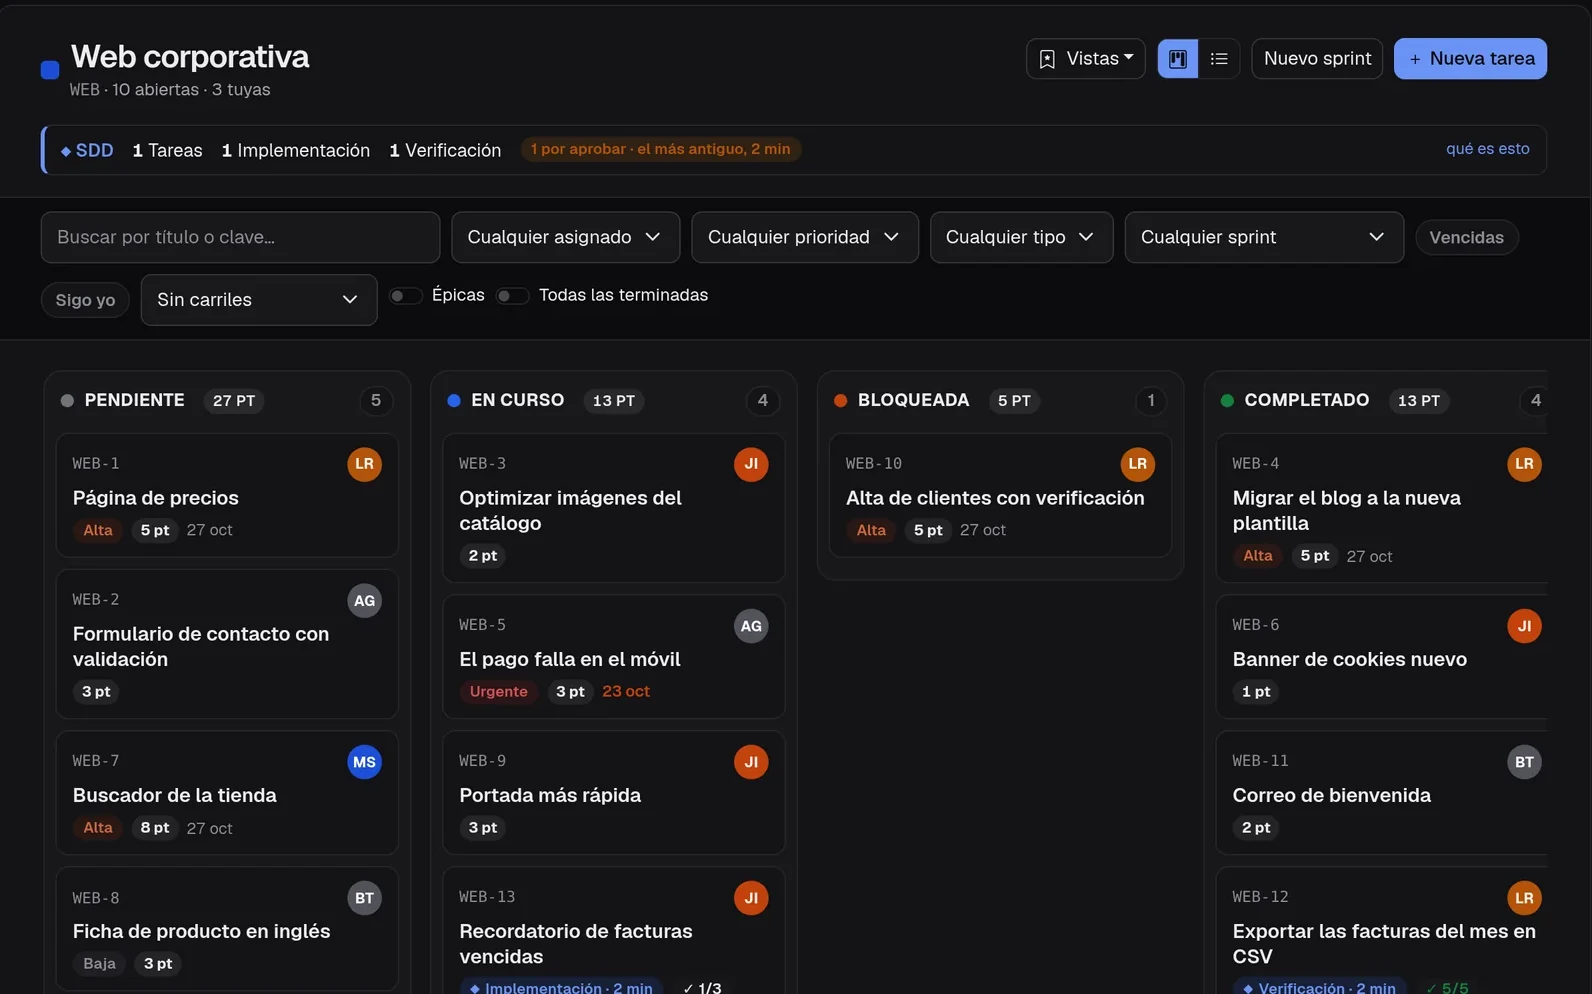Open Migrar el blog a la nueva plantilla

tap(1346, 510)
